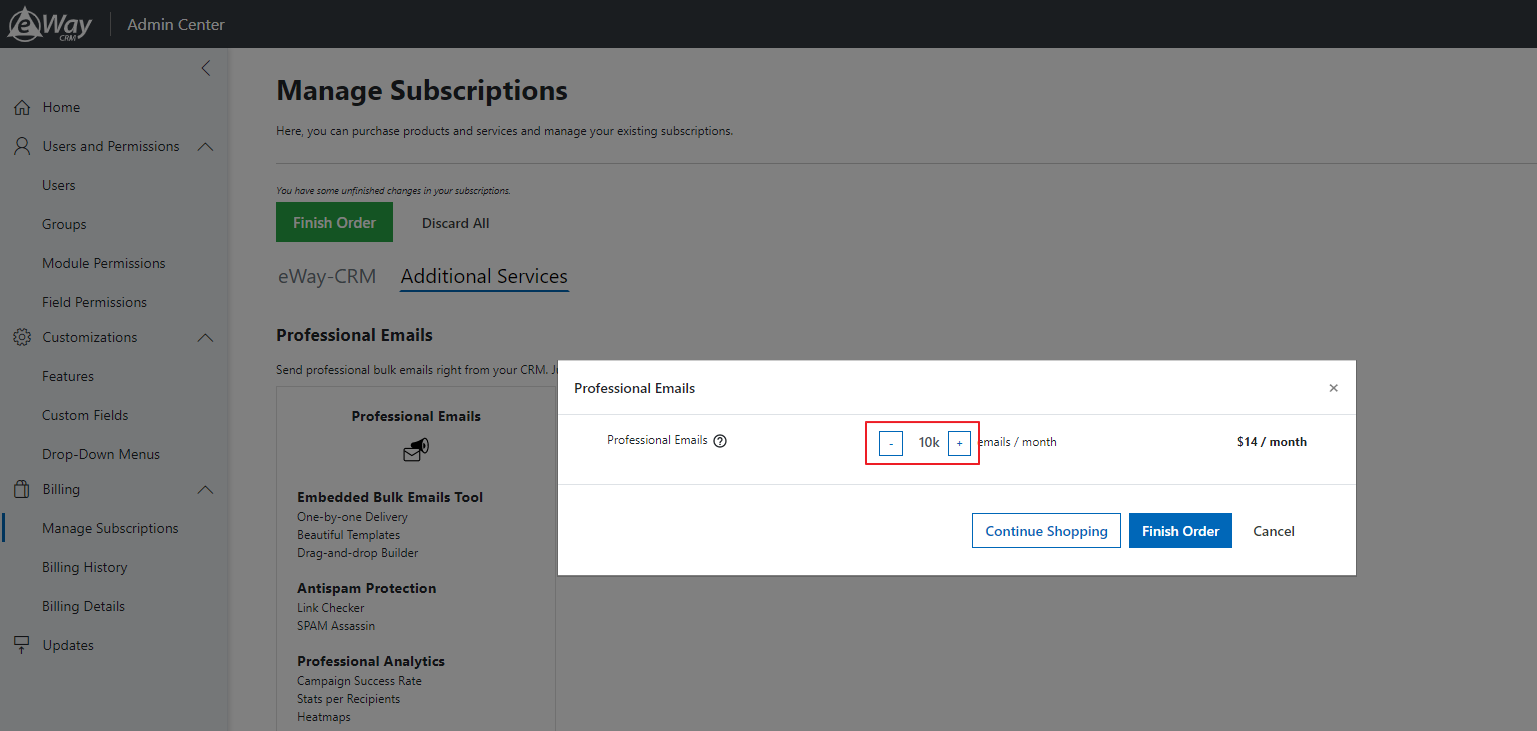
Task: Collapse the Customizations section chevron
Action: point(205,337)
